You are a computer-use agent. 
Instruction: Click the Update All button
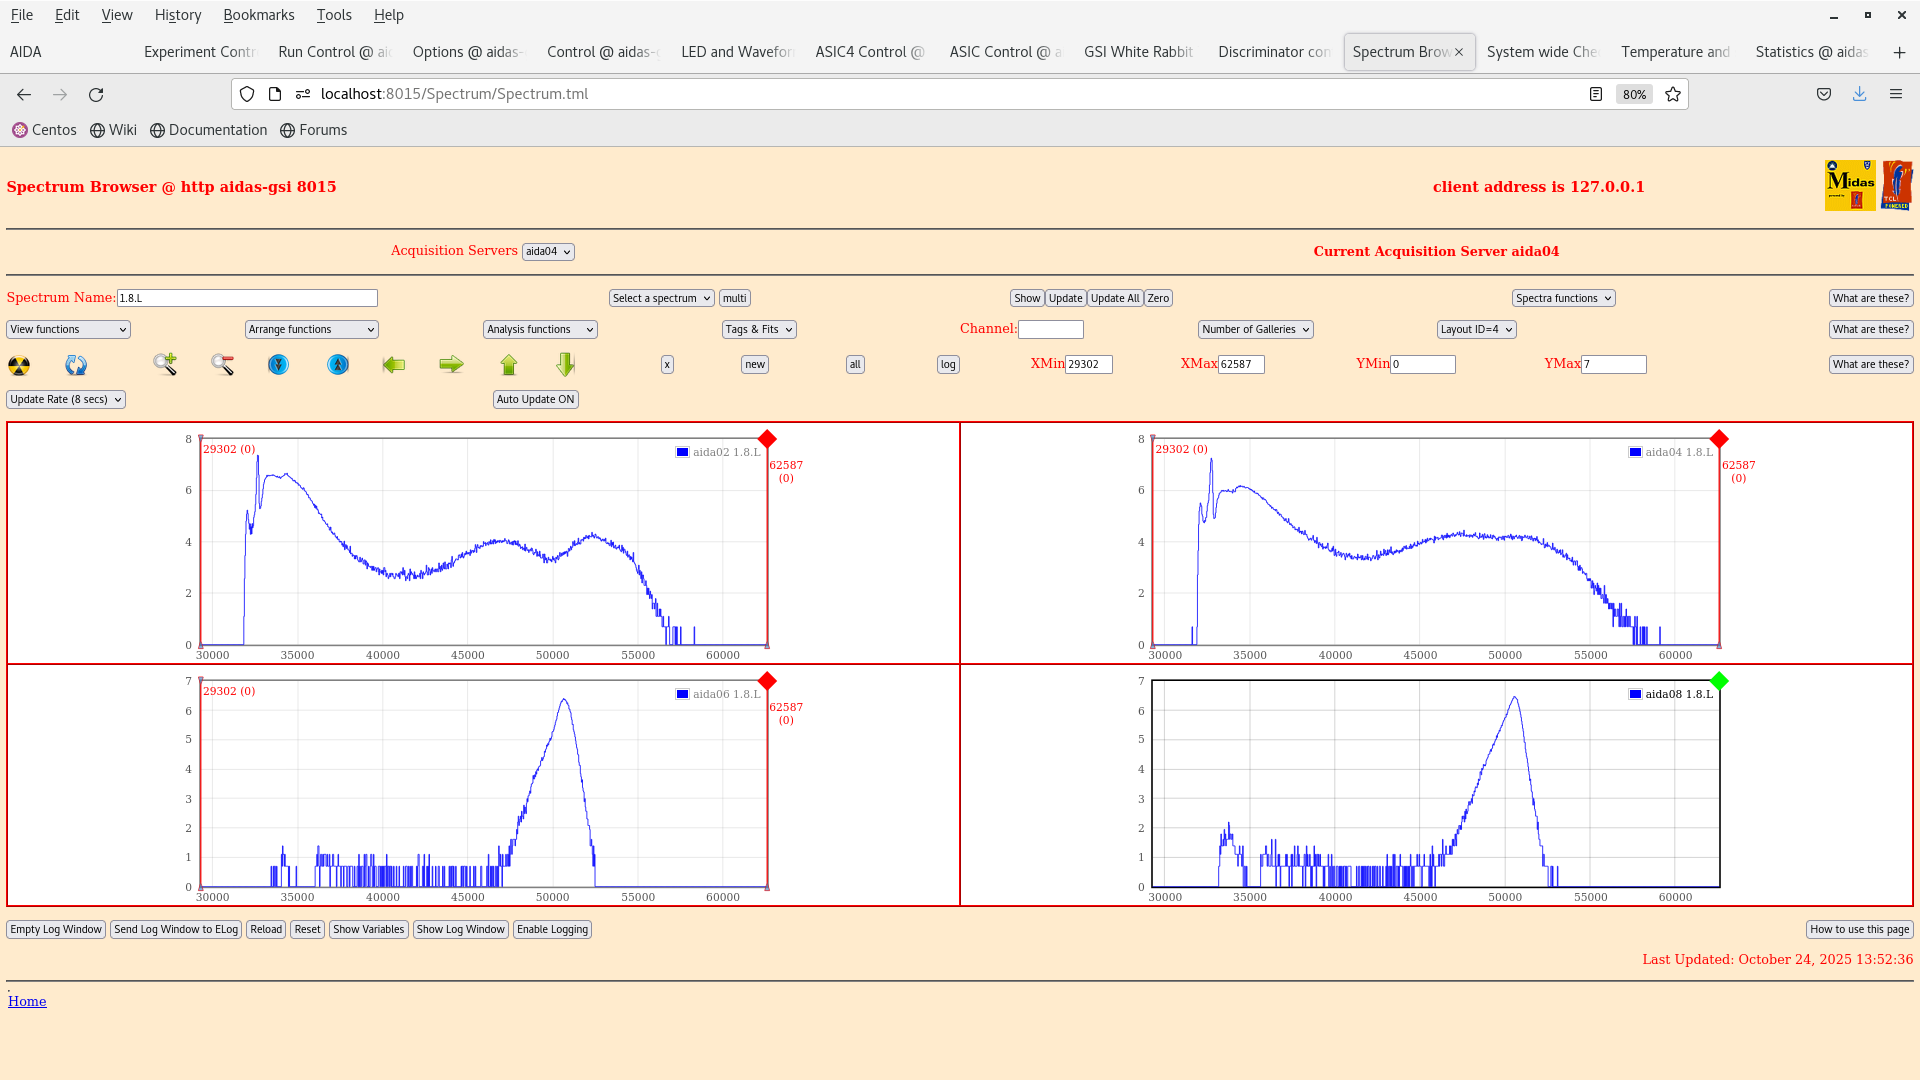point(1114,297)
